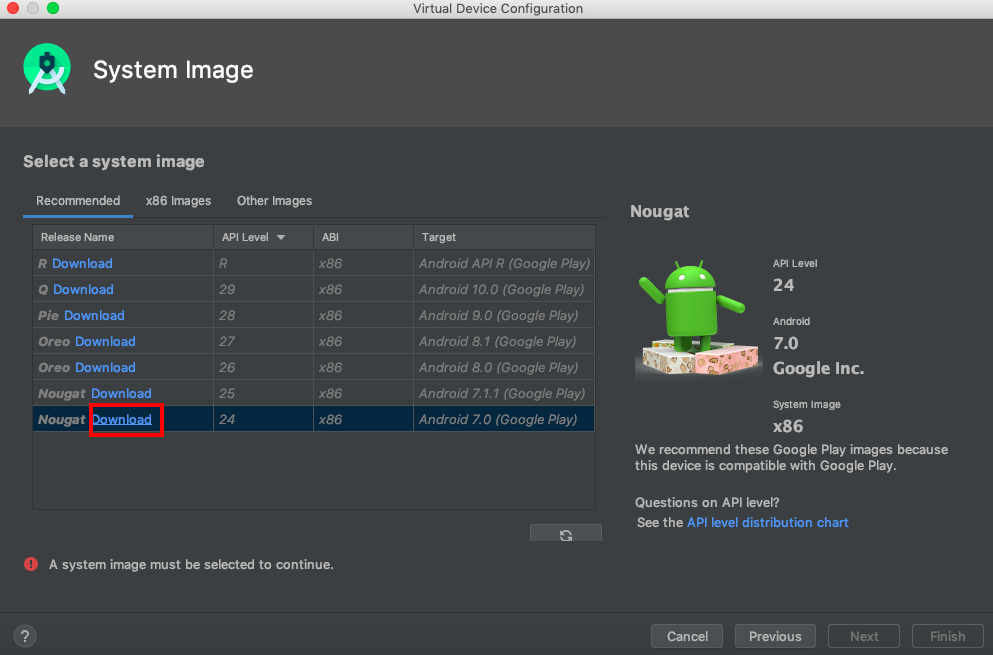
Task: Switch to the Recommended tab
Action: pos(78,201)
